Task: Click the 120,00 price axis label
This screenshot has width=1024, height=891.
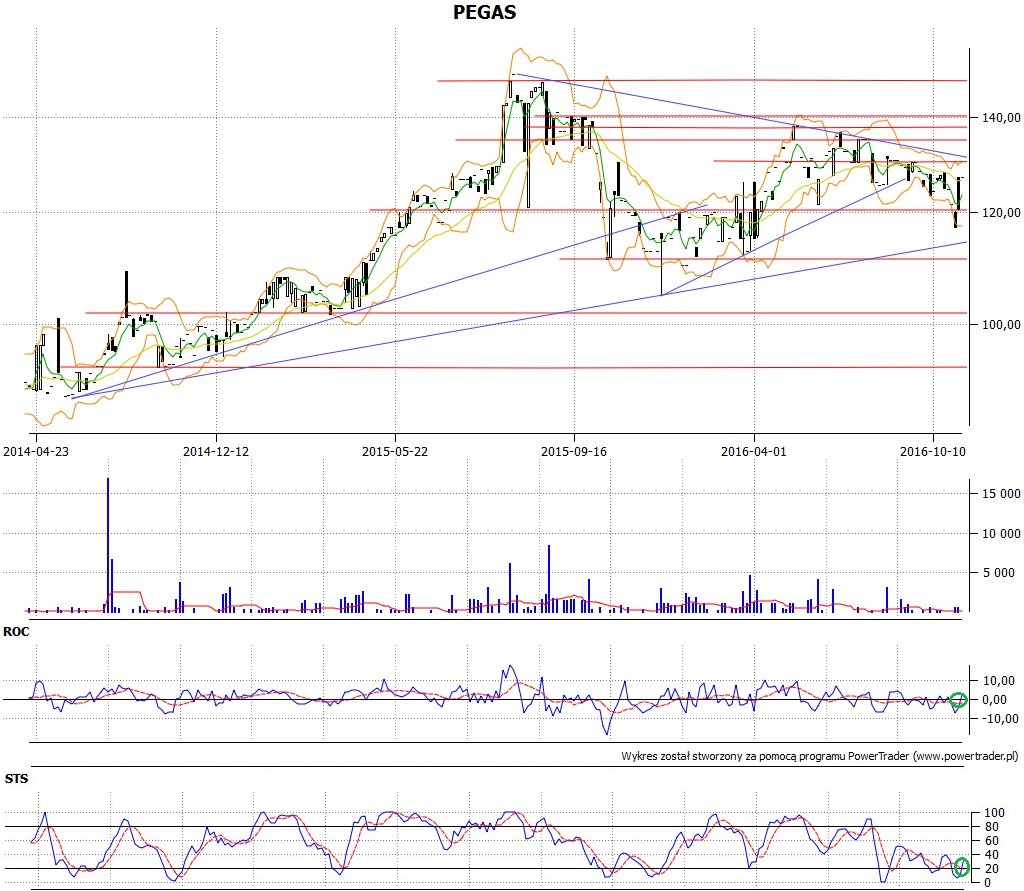Action: click(1001, 212)
